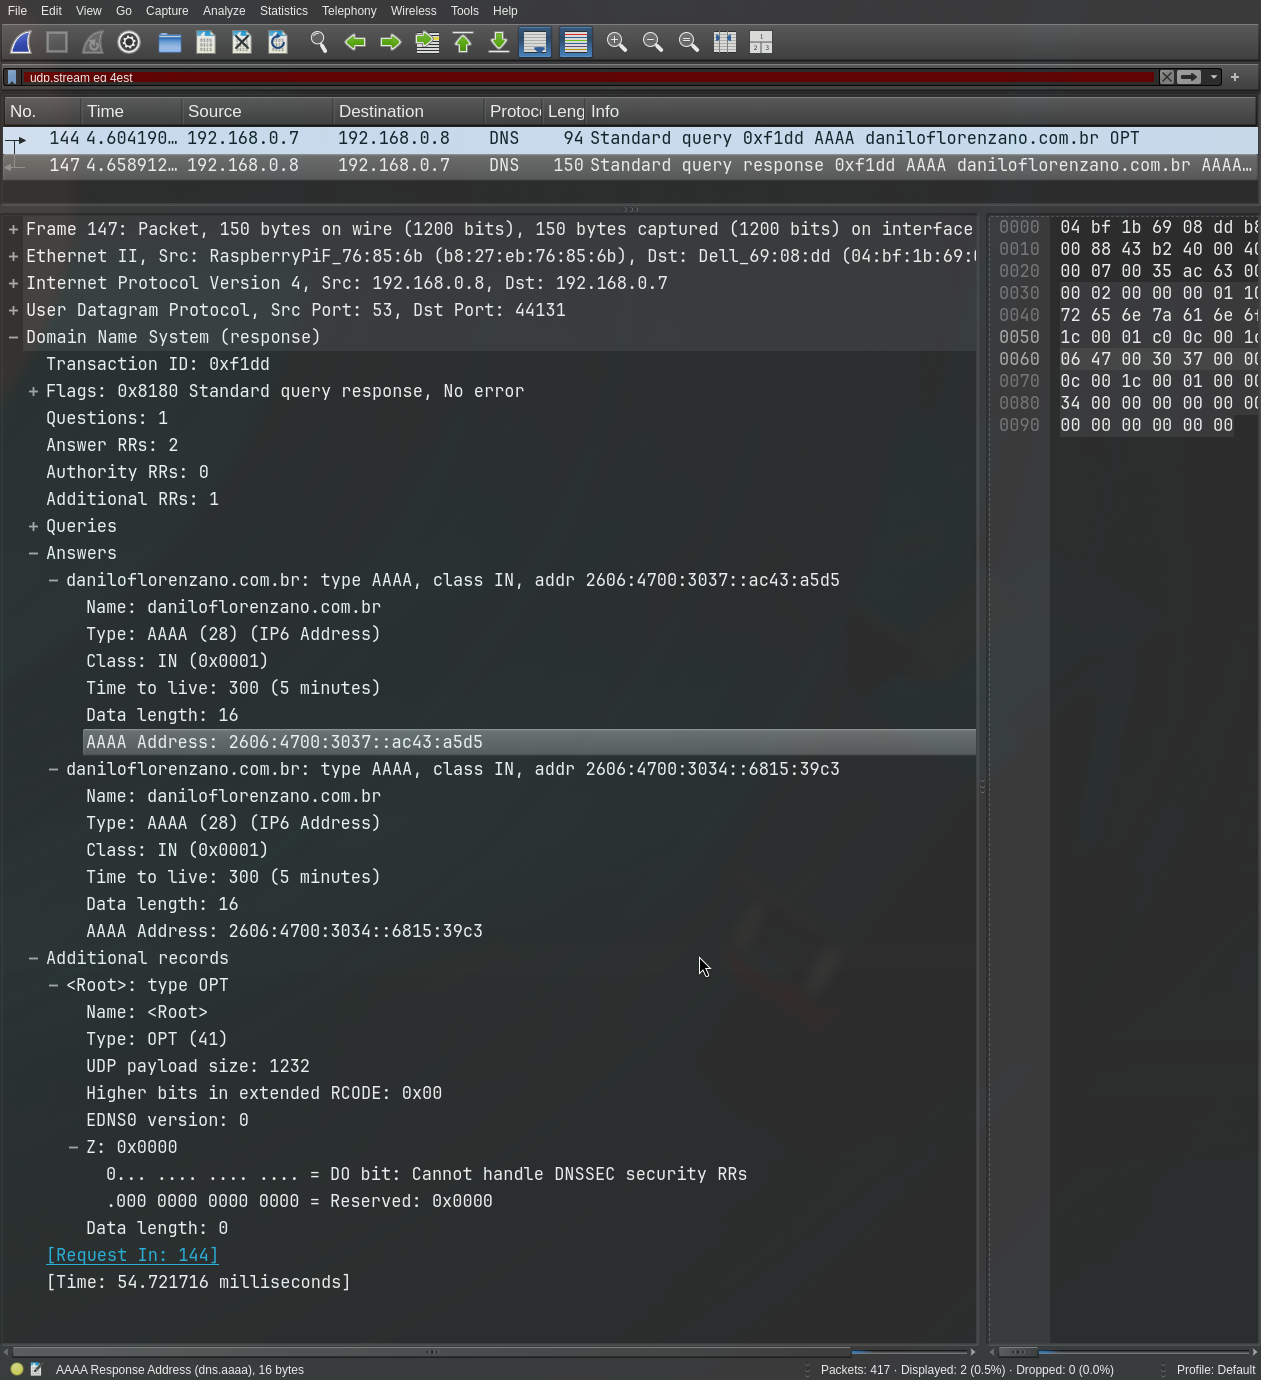
Task: Follow the Request In: 144 link
Action: (x=131, y=1255)
